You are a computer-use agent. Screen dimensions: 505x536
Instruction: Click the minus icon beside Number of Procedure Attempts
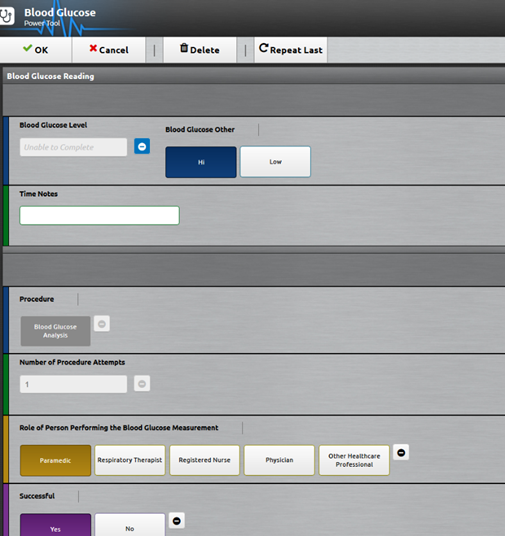[x=142, y=384]
